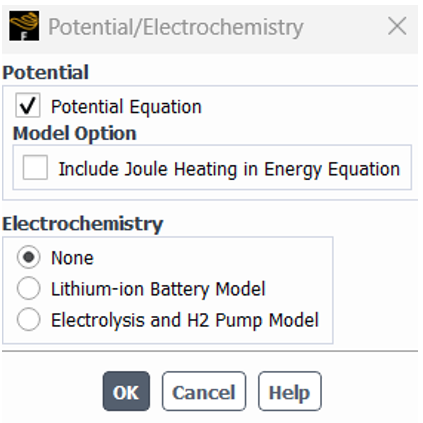Click the "Electrolysis and H2 Pump Model" label
The height and width of the screenshot is (423, 423).
click(x=185, y=320)
